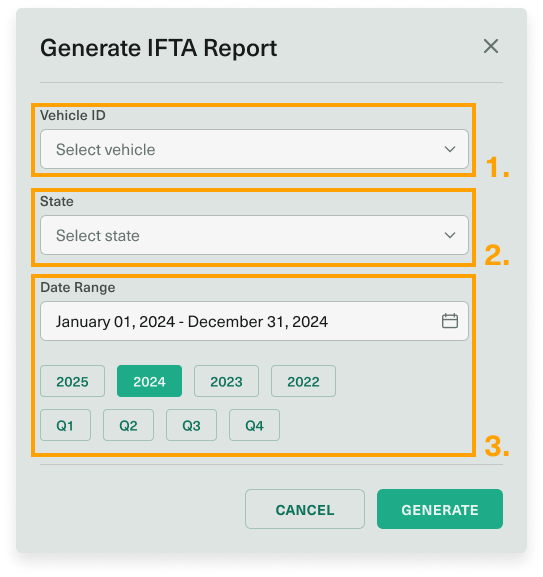Pick the Q3 quarter
The width and height of the screenshot is (543, 577).
tap(191, 425)
